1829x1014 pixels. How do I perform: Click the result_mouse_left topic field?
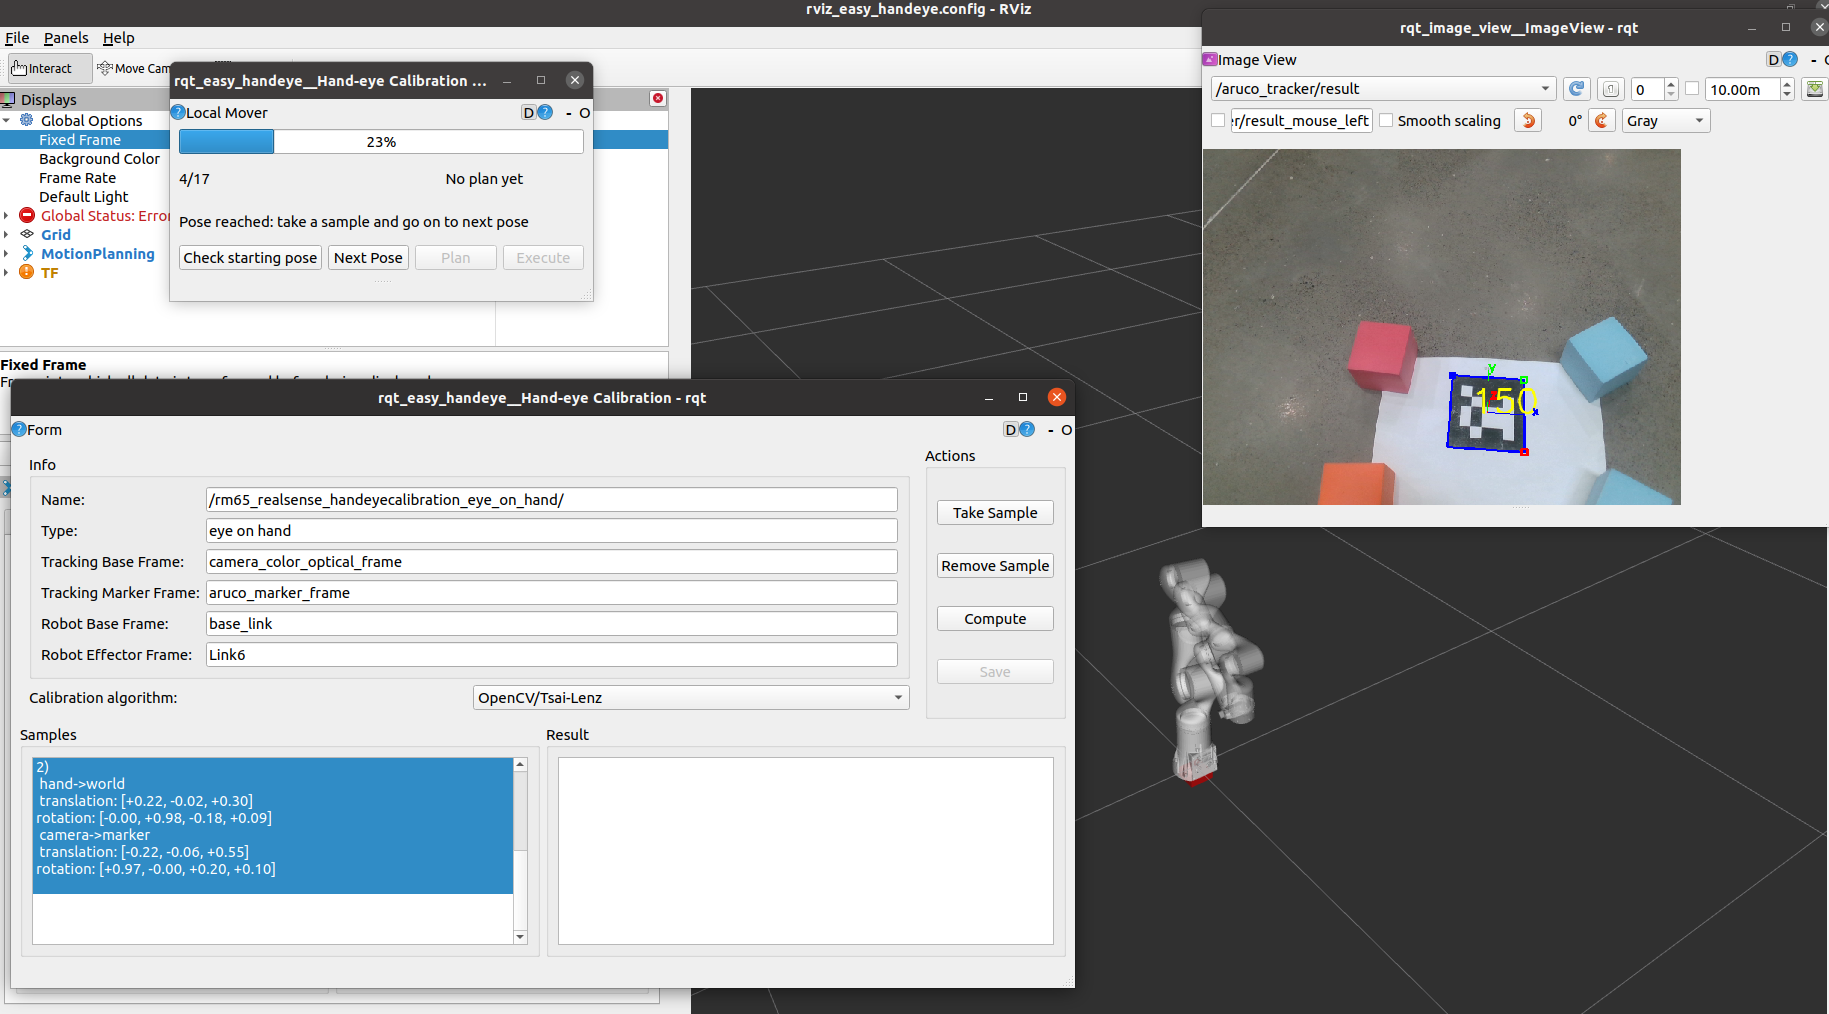click(1301, 120)
